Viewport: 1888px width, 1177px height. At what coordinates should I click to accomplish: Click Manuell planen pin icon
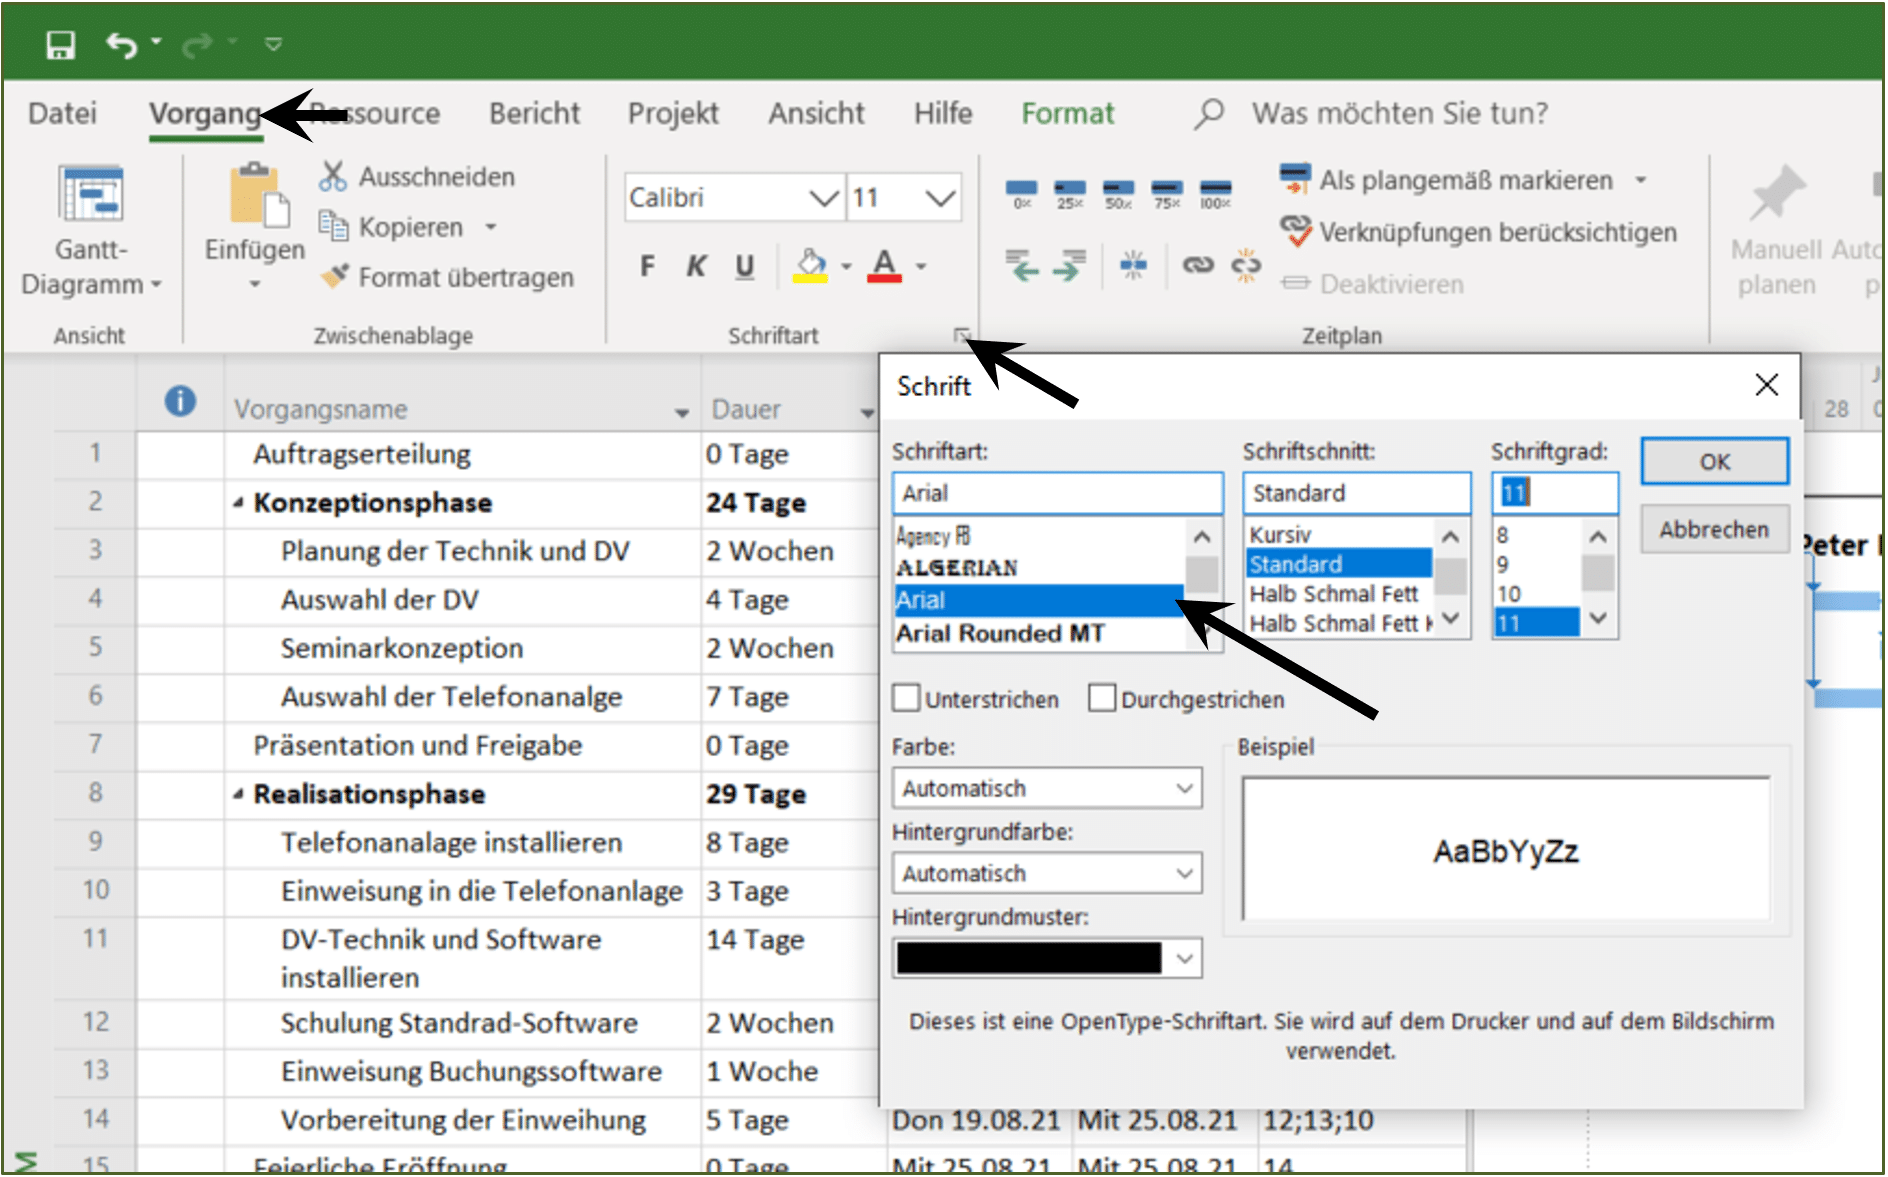(1777, 193)
